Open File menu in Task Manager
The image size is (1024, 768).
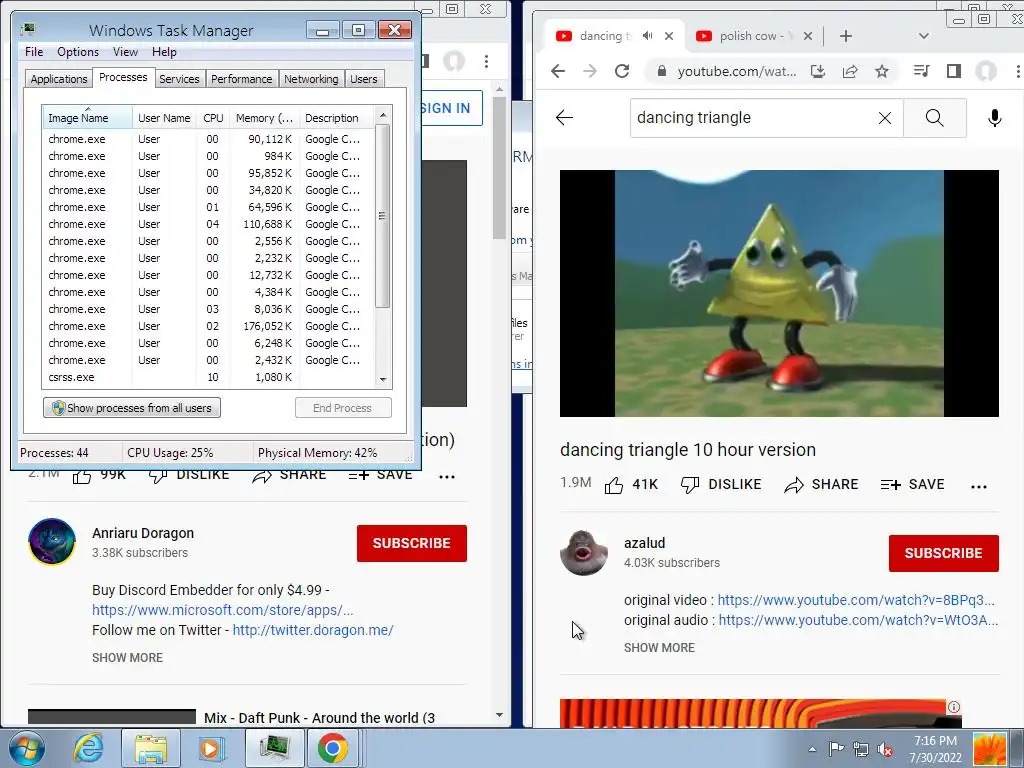[x=34, y=52]
